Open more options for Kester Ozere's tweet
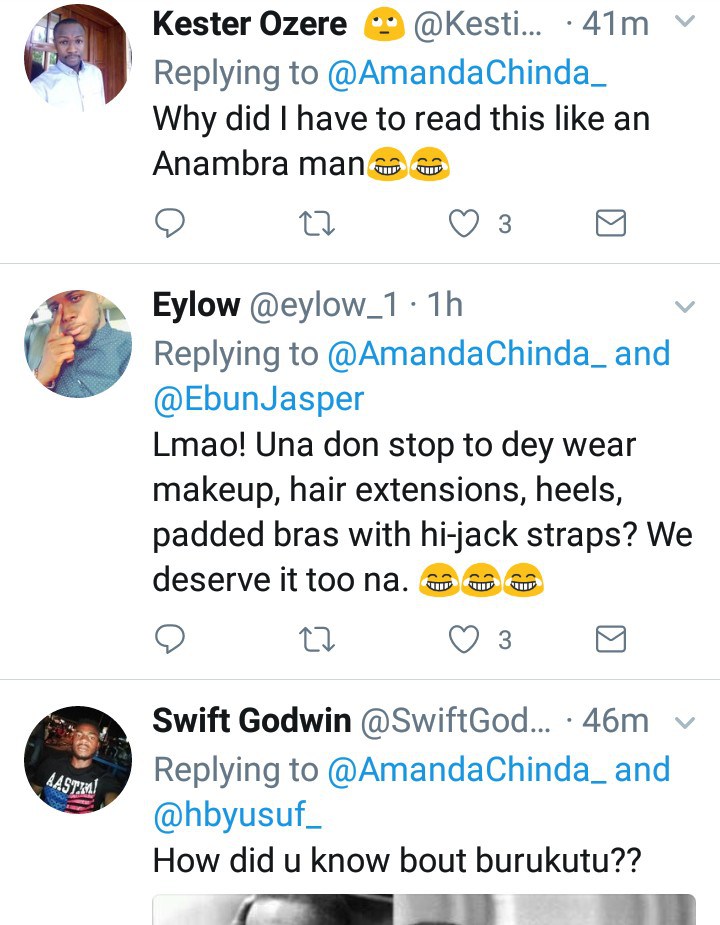The height and width of the screenshot is (925, 720). tap(685, 22)
